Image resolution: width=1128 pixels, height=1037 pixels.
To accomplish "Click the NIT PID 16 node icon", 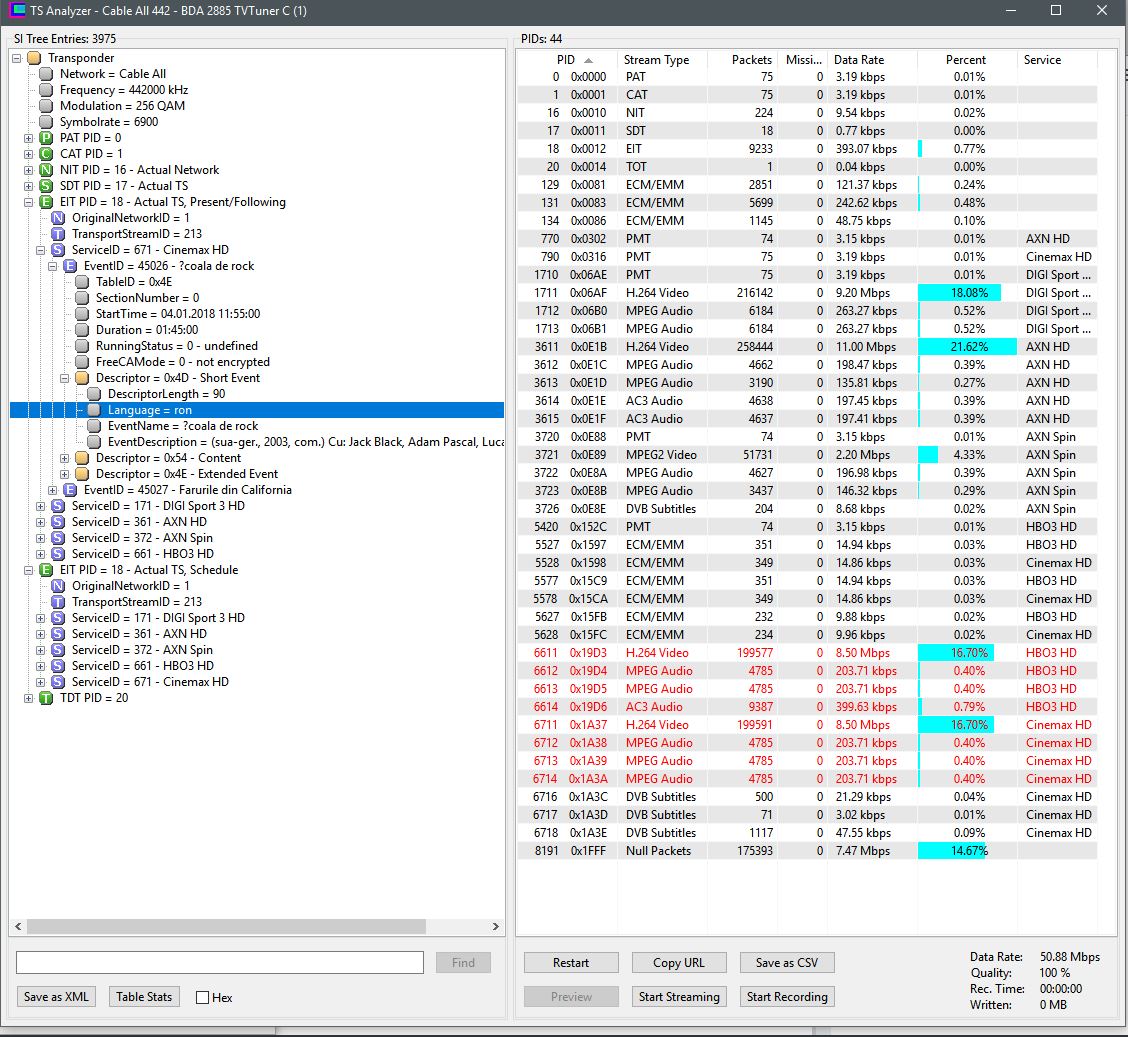I will (46, 170).
